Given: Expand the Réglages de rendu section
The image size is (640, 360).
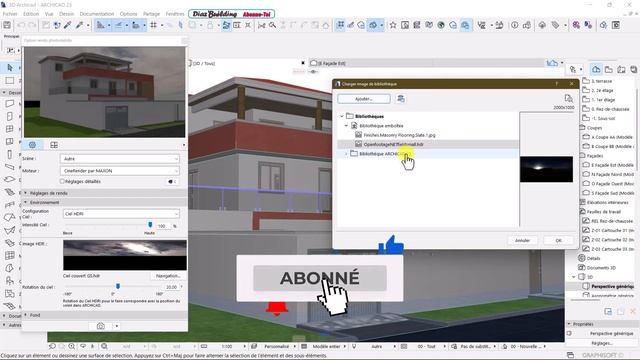Looking at the screenshot, I should (x=25, y=193).
